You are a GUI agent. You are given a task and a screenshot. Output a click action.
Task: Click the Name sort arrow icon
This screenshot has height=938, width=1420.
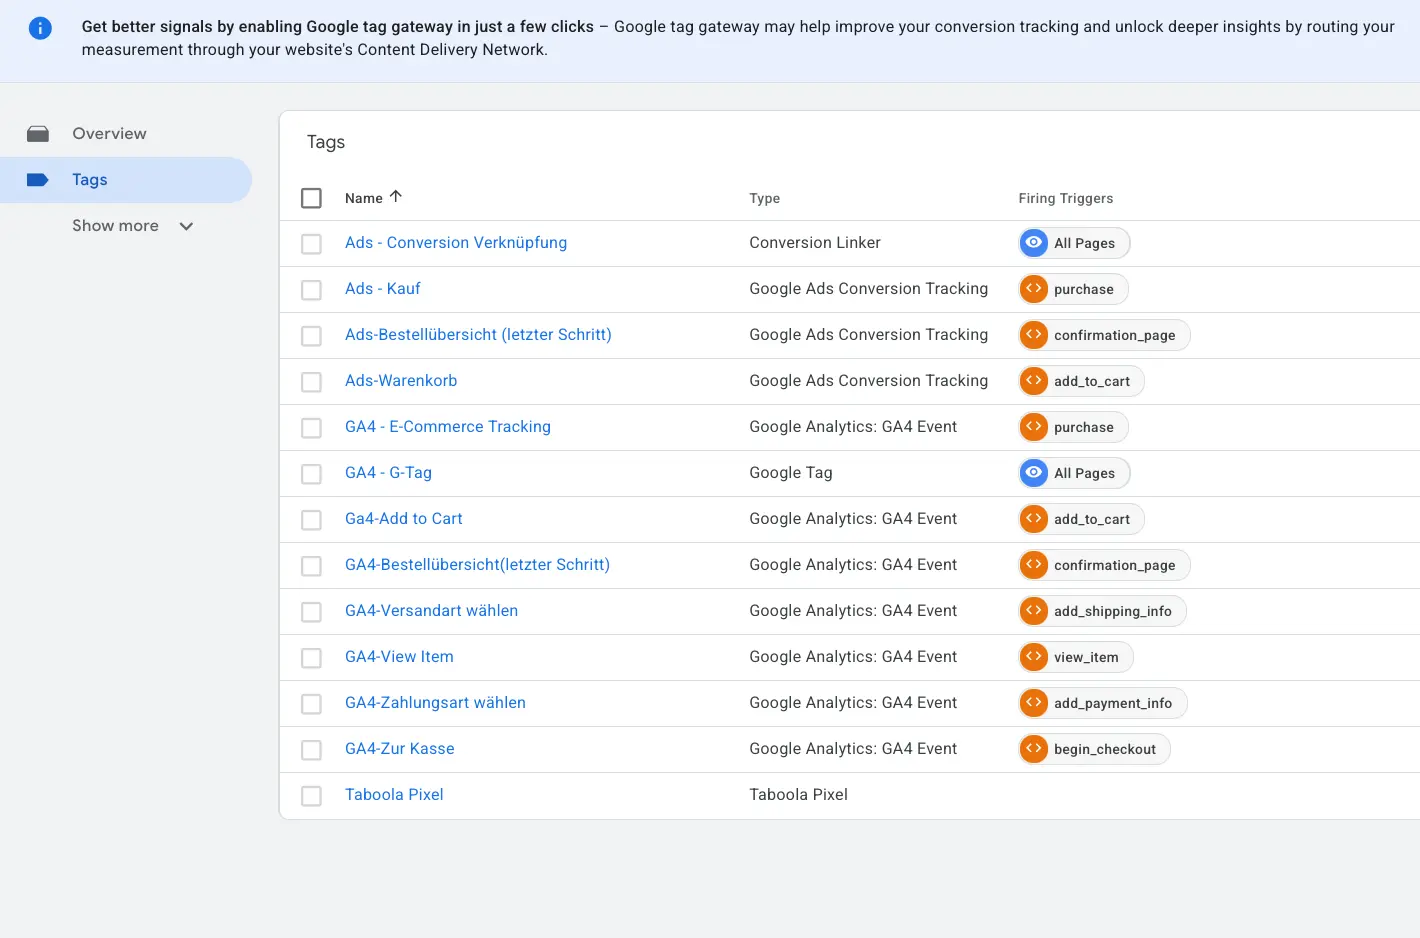[396, 197]
